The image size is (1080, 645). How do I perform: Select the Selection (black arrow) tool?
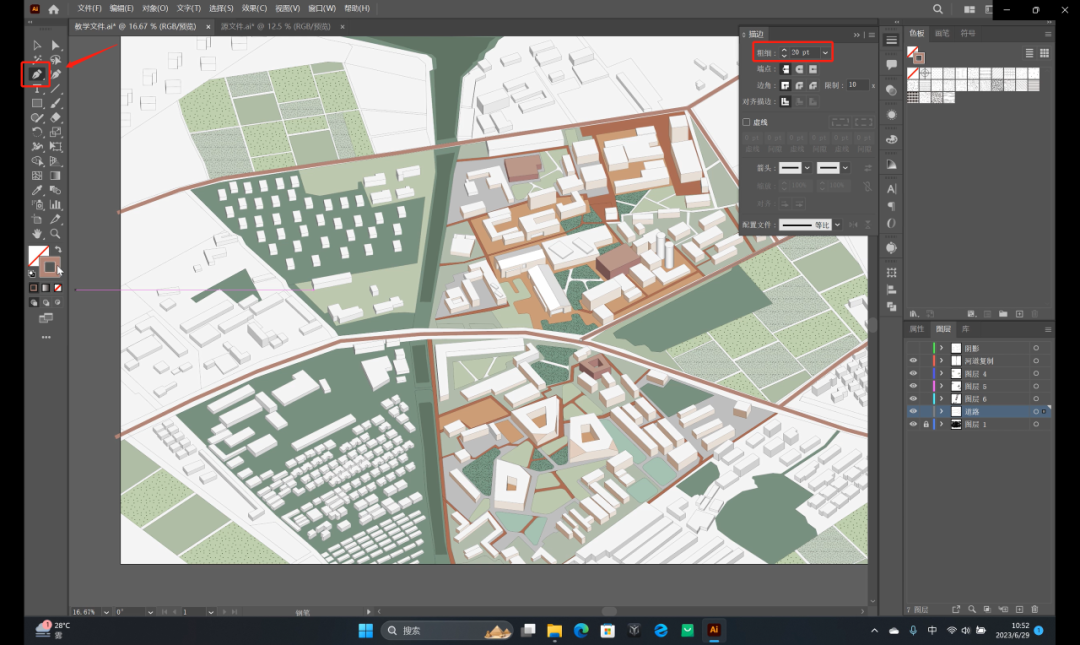37,45
